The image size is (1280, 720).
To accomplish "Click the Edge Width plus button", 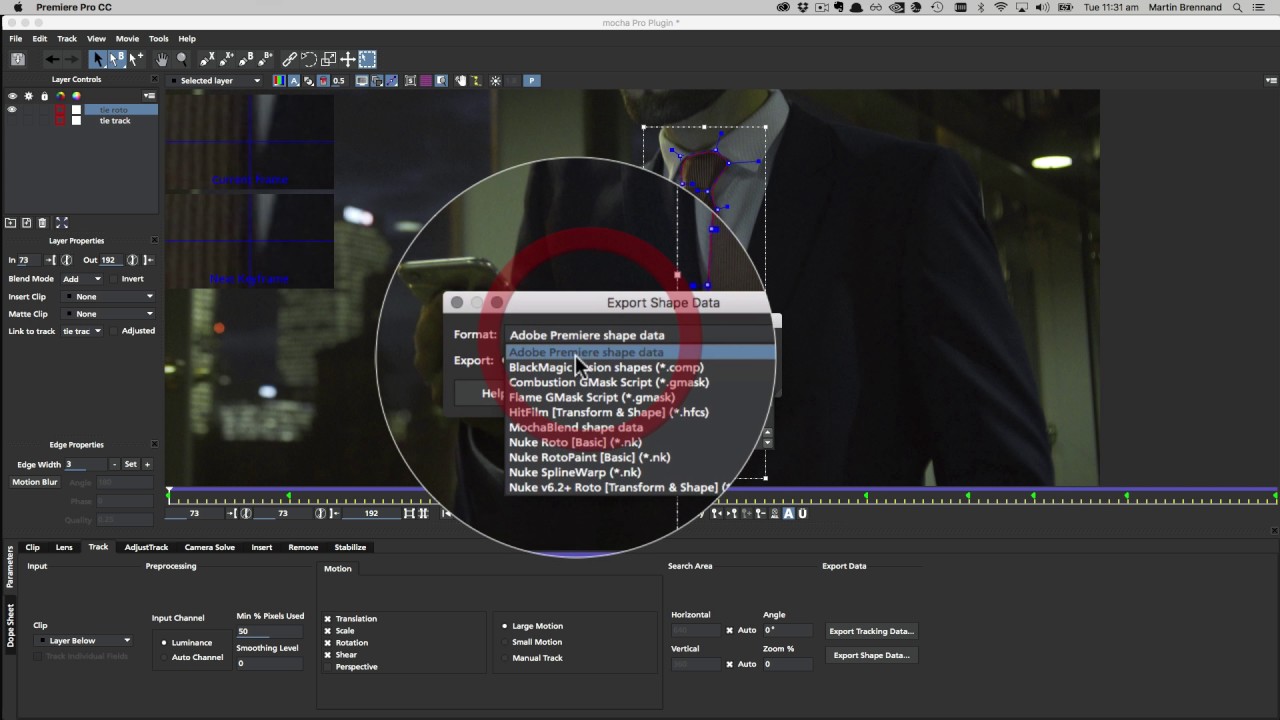I will point(147,464).
